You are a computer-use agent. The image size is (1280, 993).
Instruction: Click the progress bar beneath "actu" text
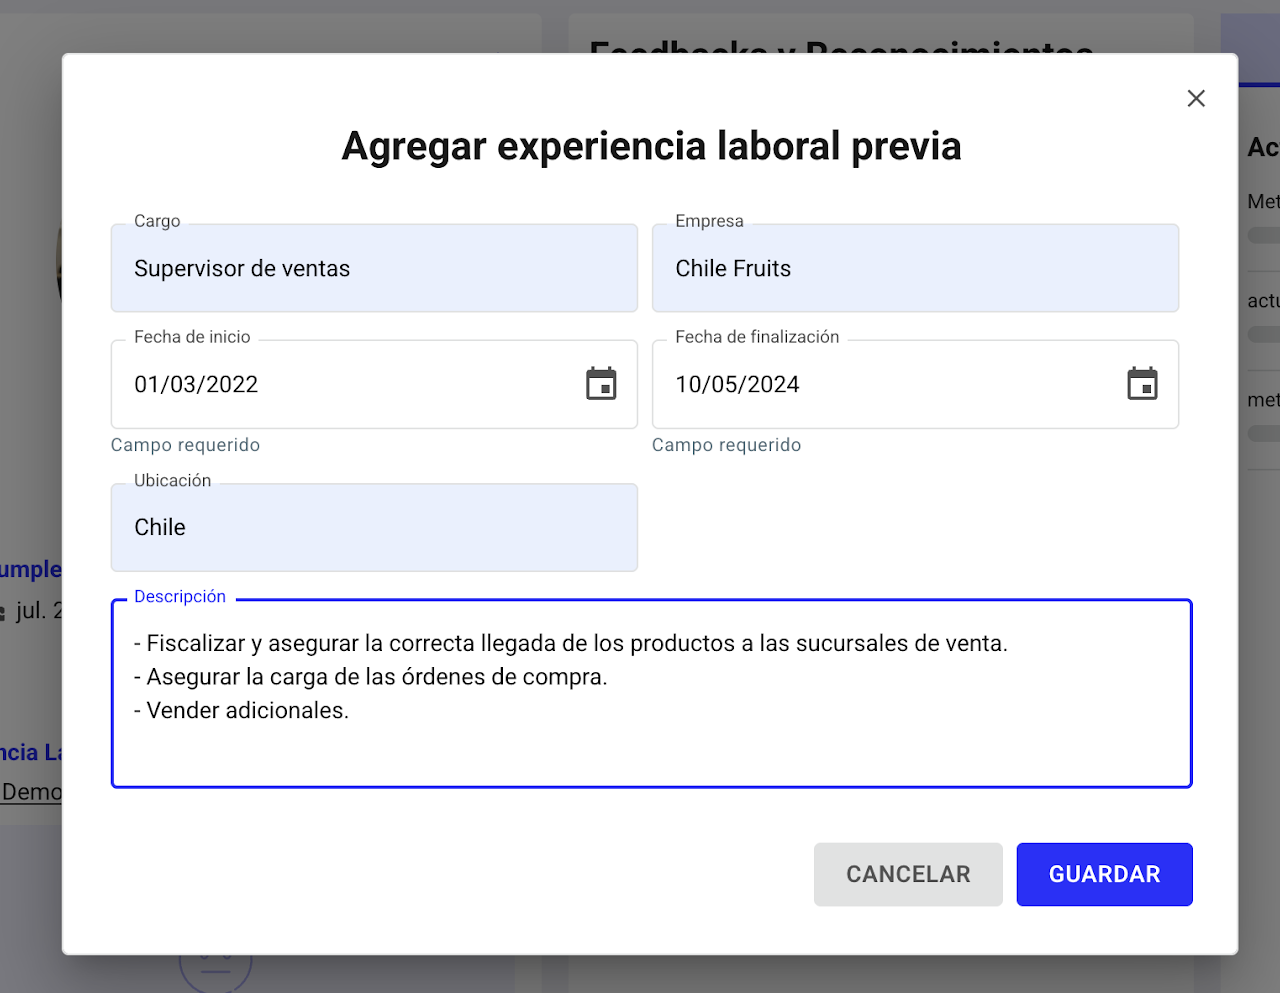pyautogui.click(x=1264, y=335)
